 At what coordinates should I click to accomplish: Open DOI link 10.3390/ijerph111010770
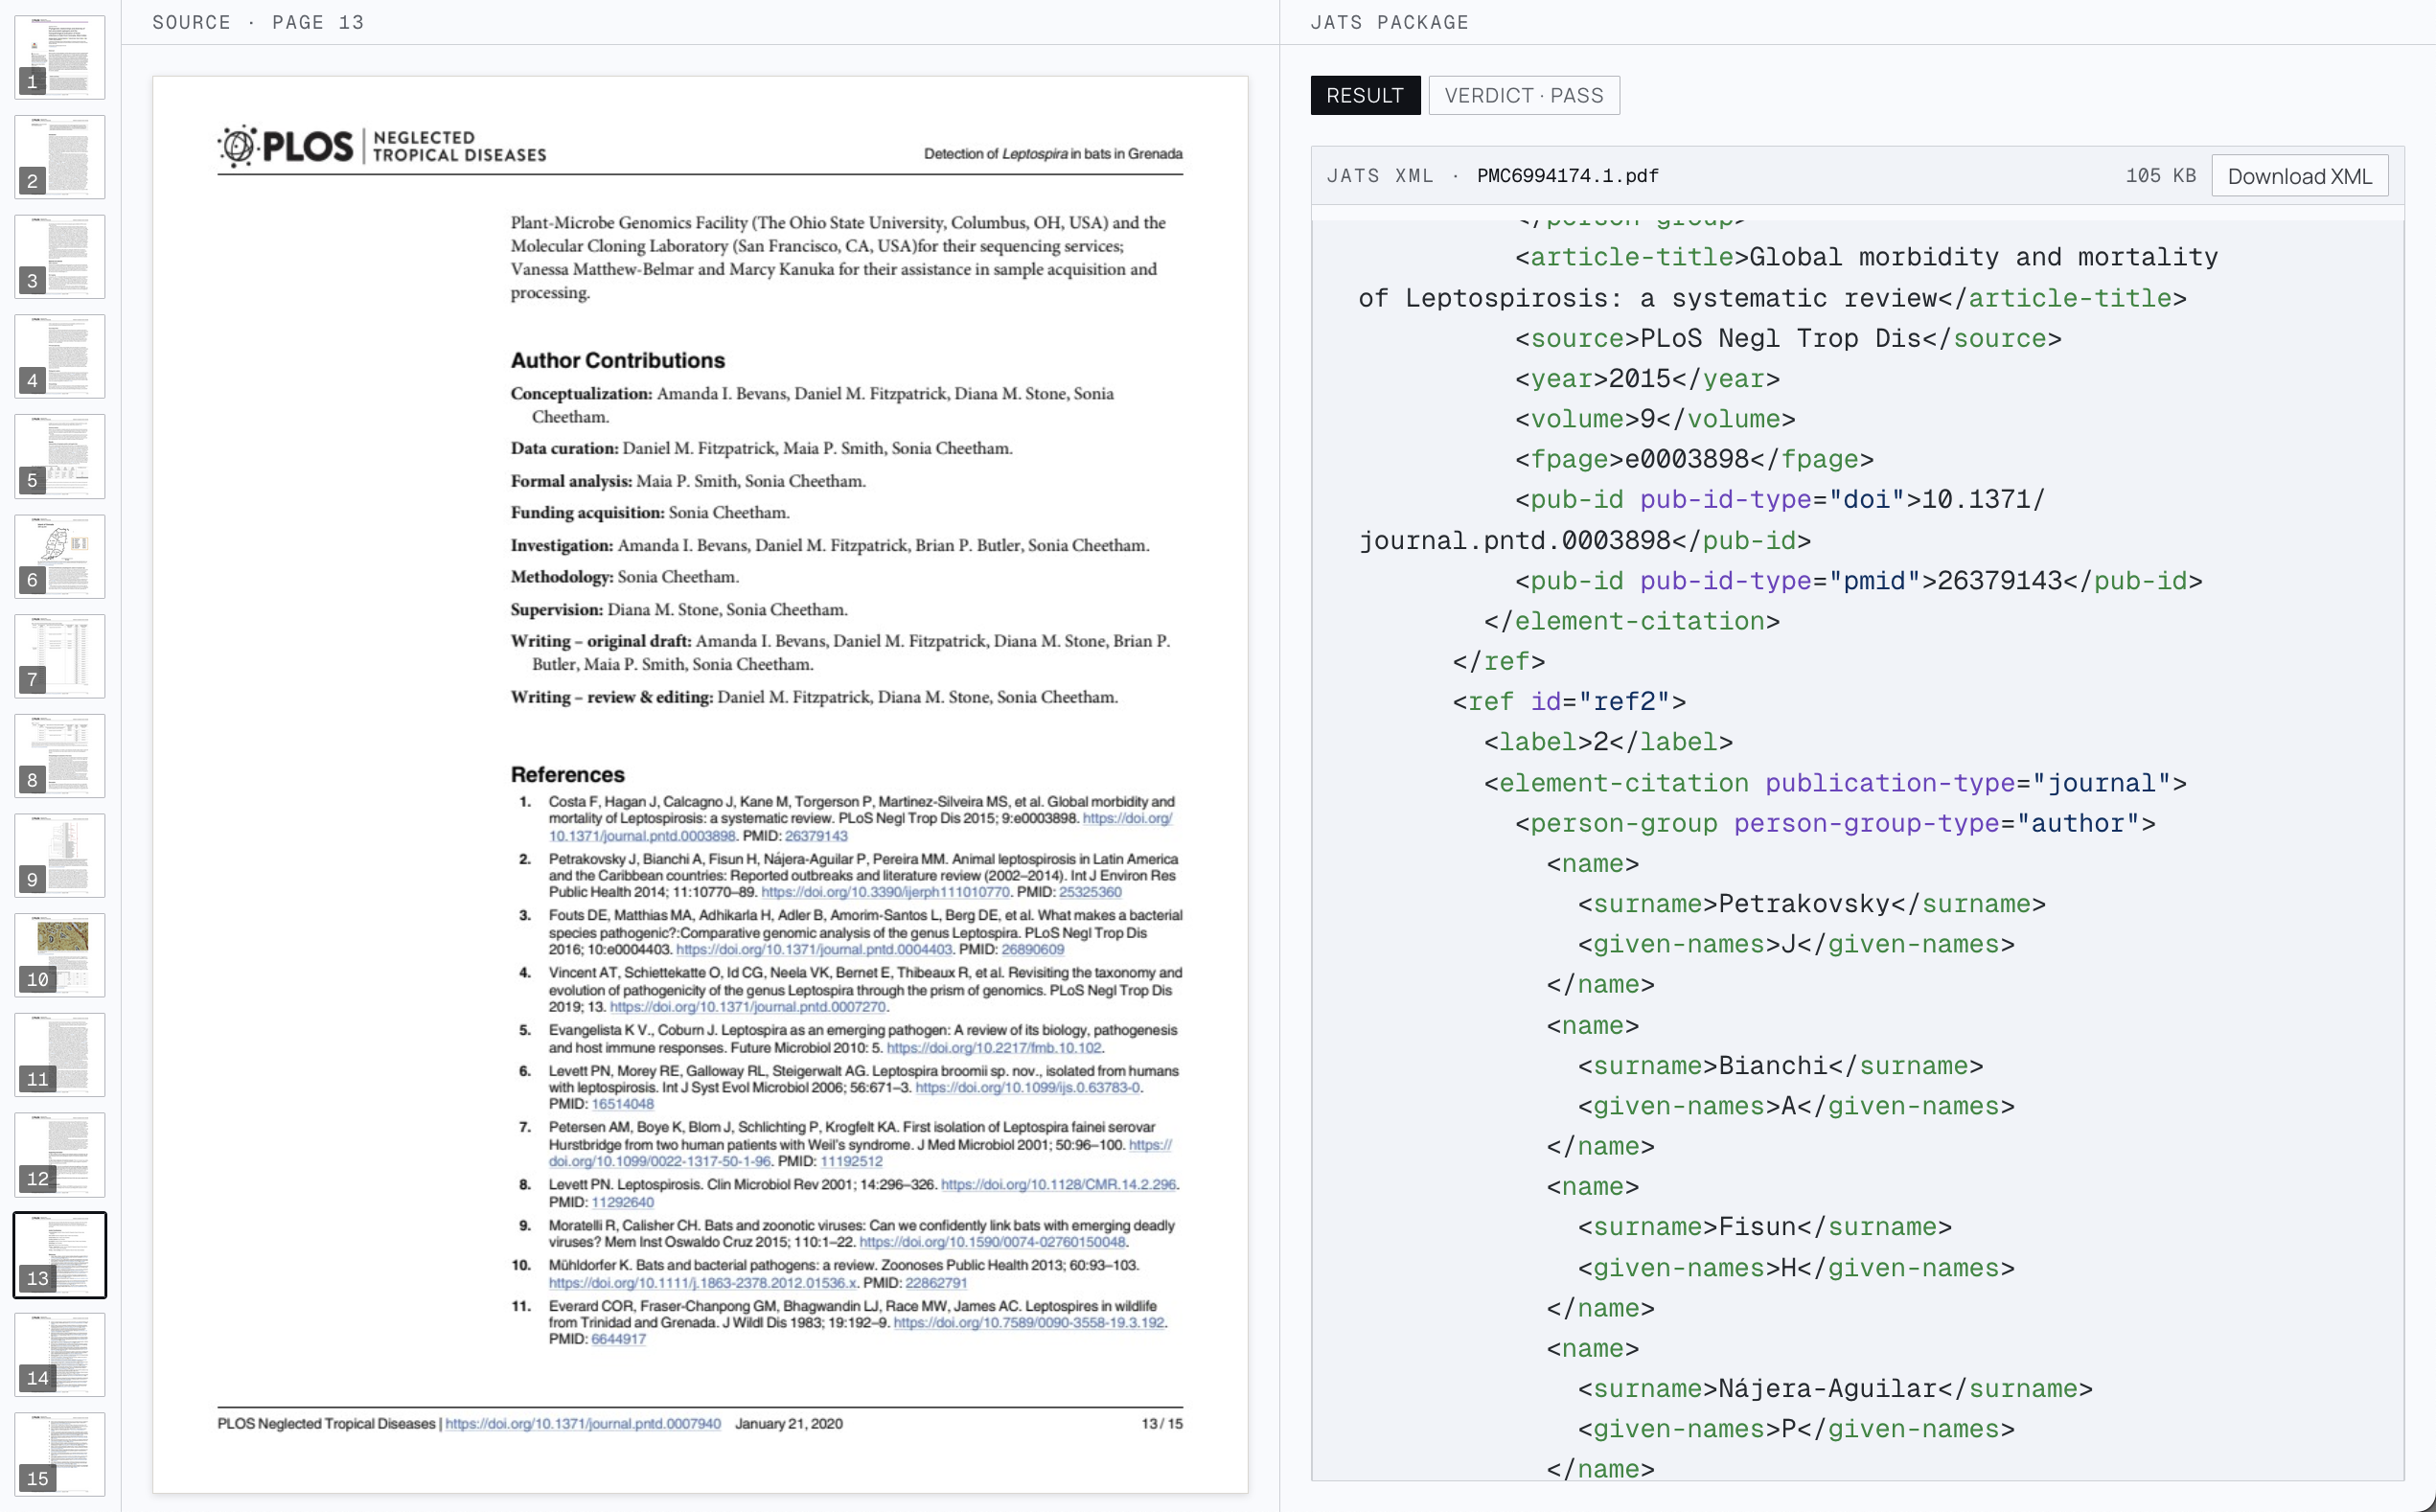click(x=885, y=892)
